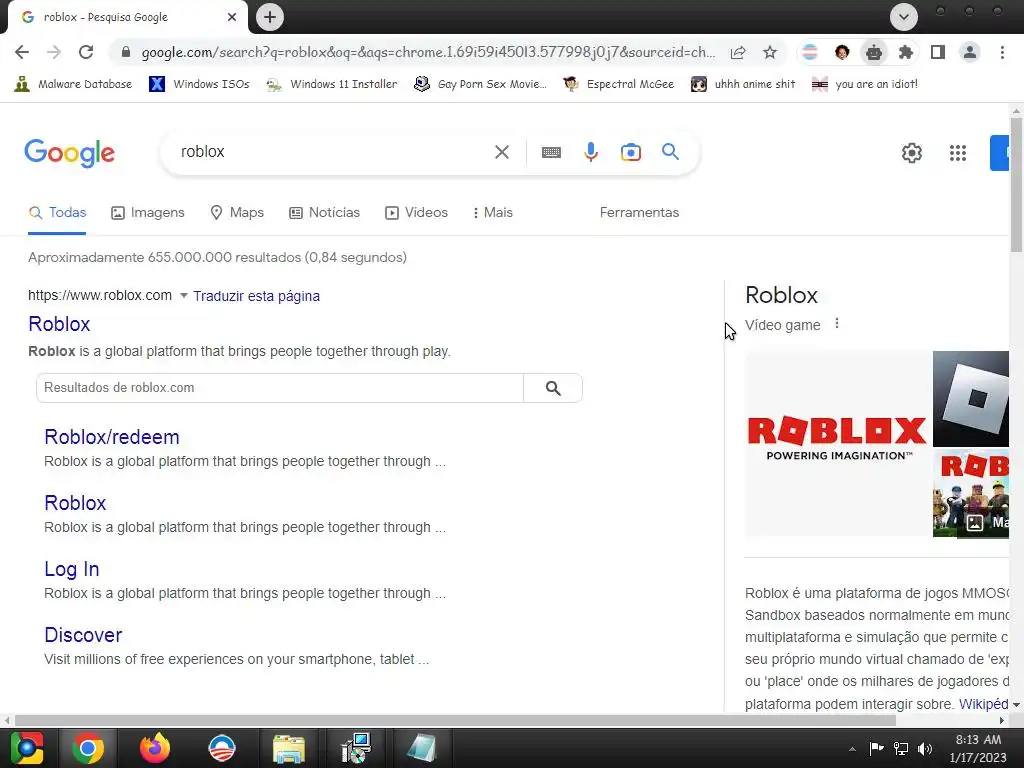Image resolution: width=1024 pixels, height=768 pixels.
Task: Click Traduzir esta página link
Action: click(x=257, y=296)
